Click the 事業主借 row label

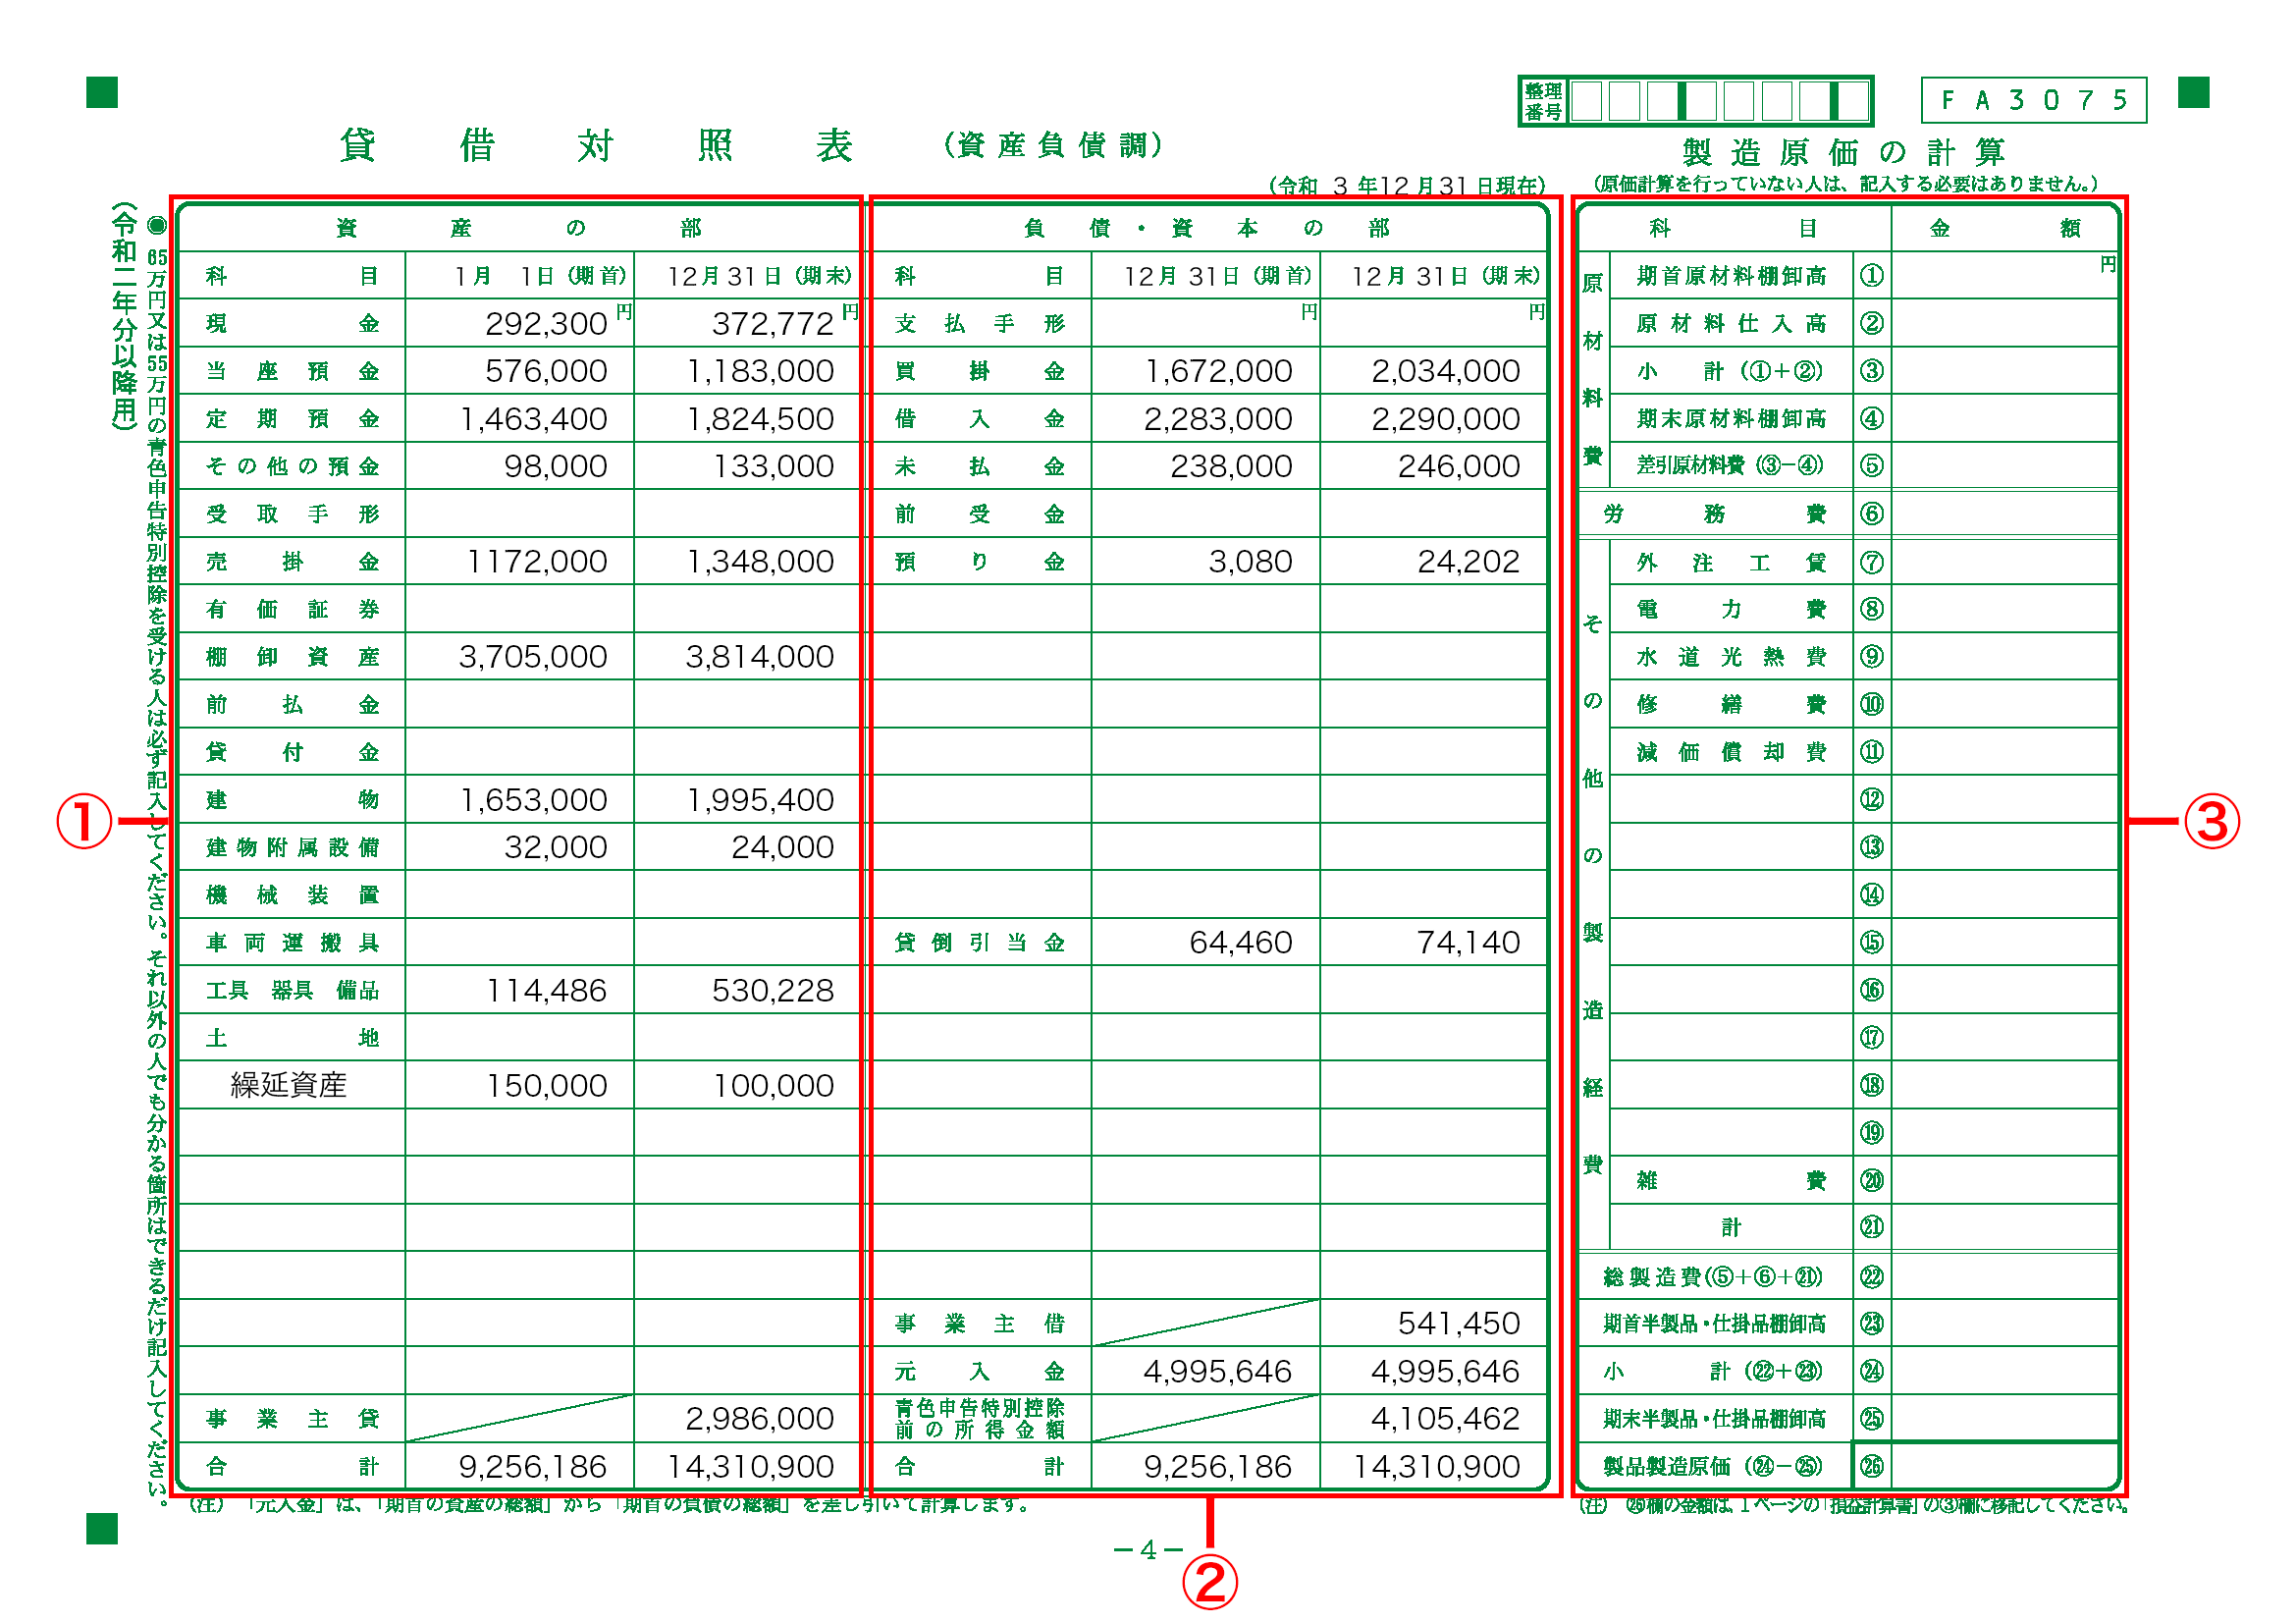tap(980, 1324)
